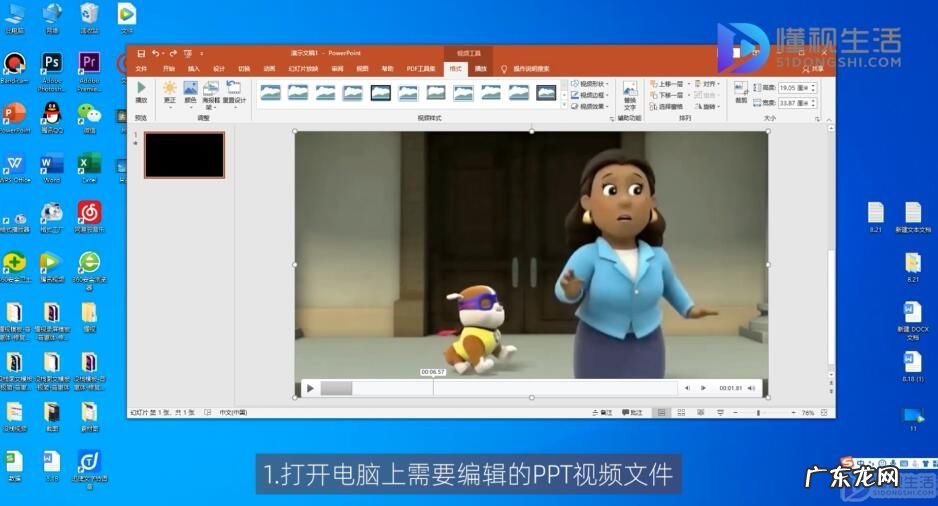
Task: Open 视频样式 group dialog launcher
Action: (x=611, y=119)
